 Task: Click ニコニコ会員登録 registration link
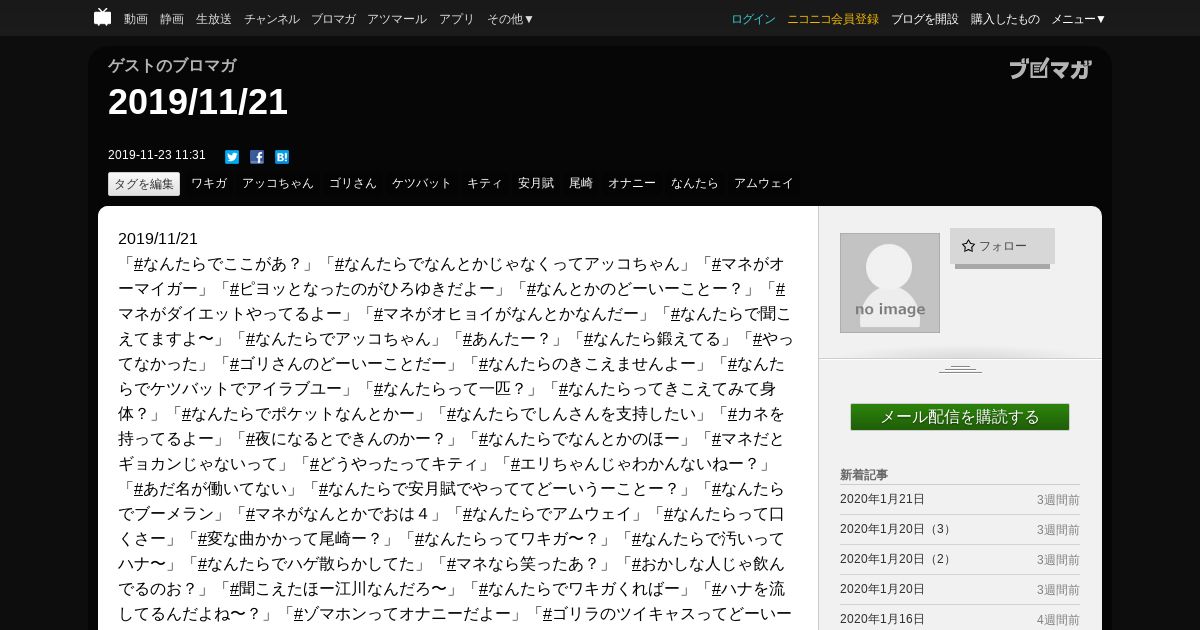tap(833, 19)
